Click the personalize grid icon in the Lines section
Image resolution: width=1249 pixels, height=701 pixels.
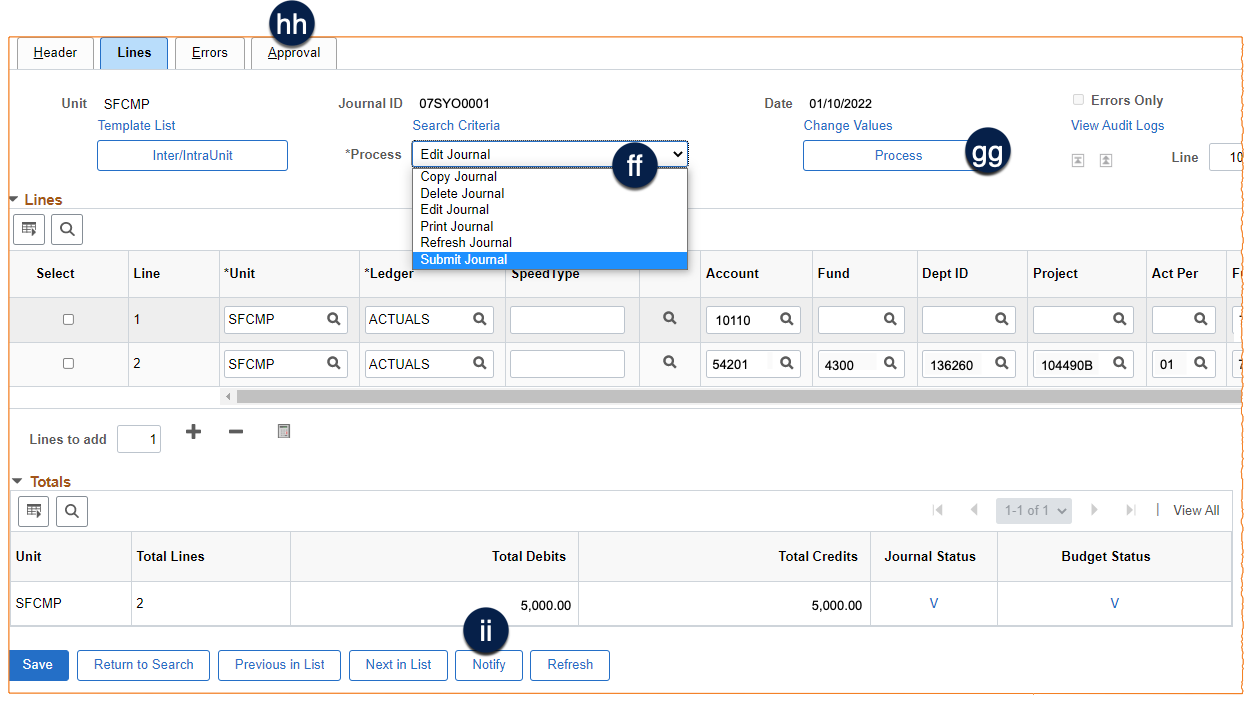tap(28, 229)
